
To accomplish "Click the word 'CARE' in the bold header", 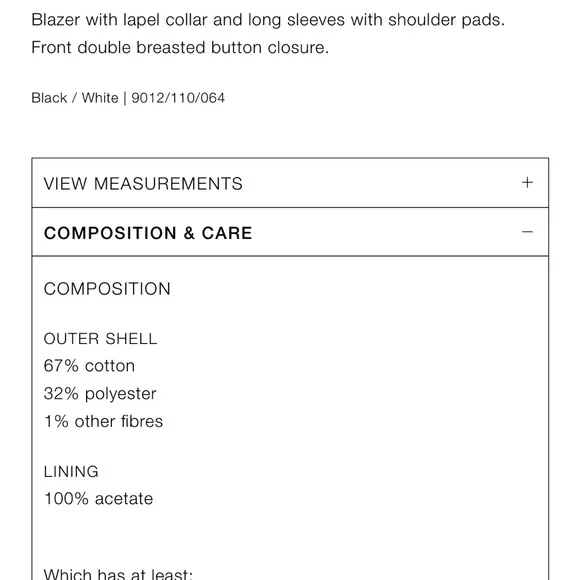I will [x=227, y=233].
